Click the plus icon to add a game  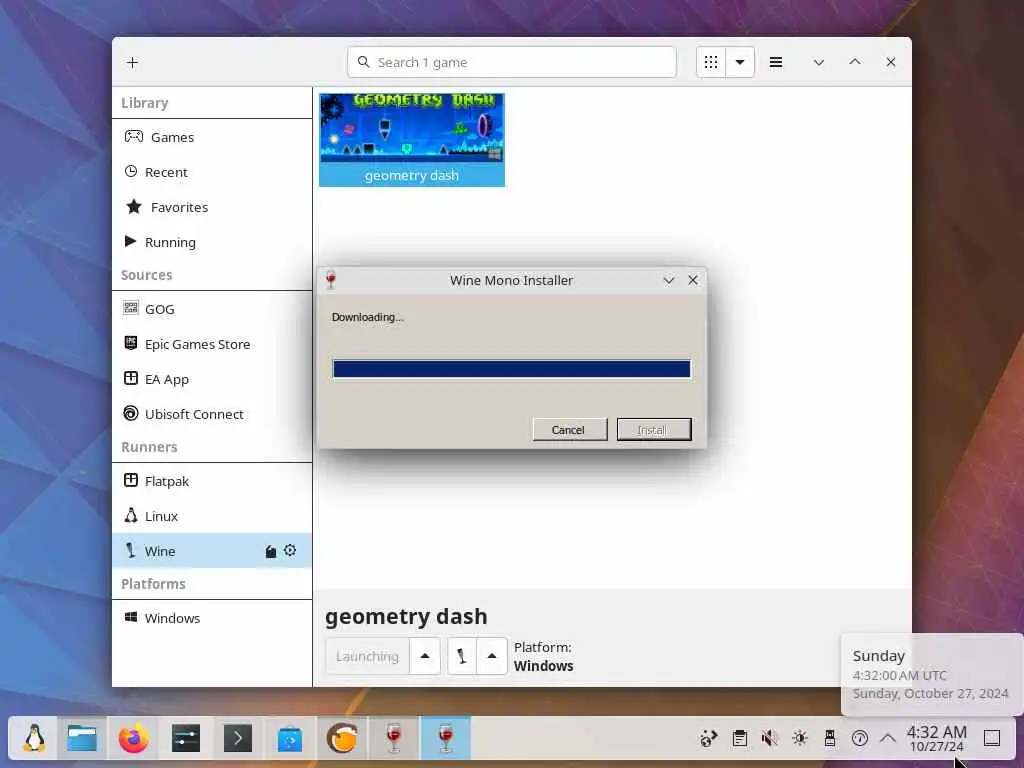click(x=133, y=62)
